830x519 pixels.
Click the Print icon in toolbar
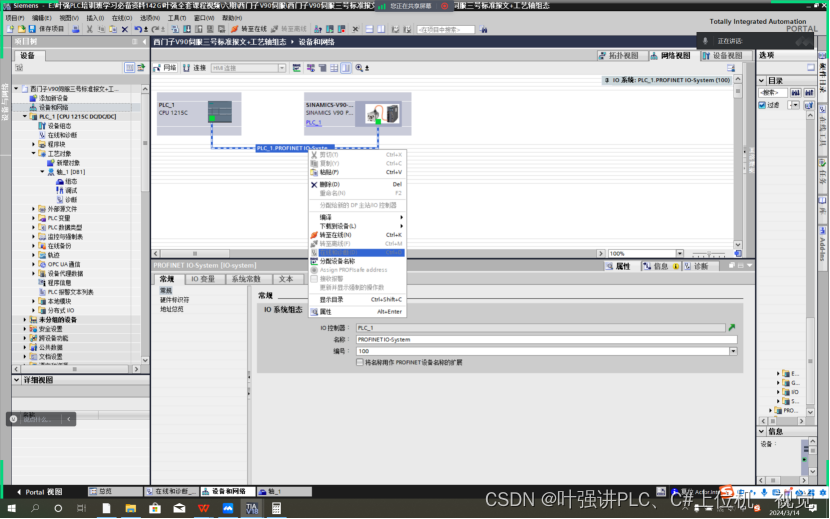coord(76,29)
